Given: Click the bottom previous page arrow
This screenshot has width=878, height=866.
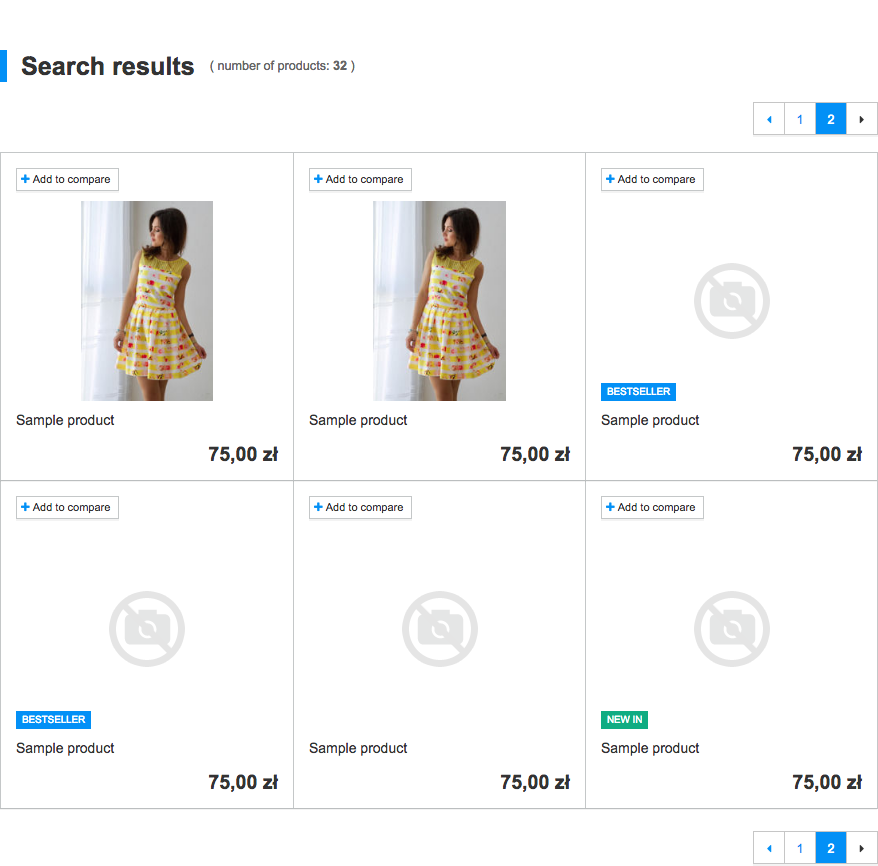Looking at the screenshot, I should [x=769, y=848].
